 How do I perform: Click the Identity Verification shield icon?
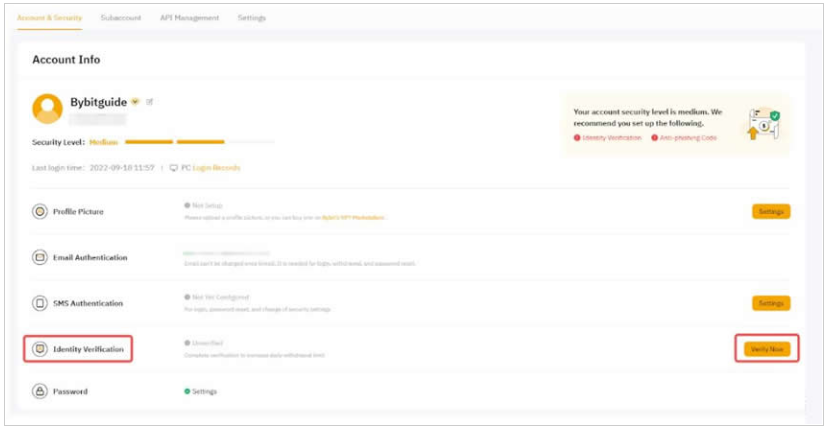[40, 349]
